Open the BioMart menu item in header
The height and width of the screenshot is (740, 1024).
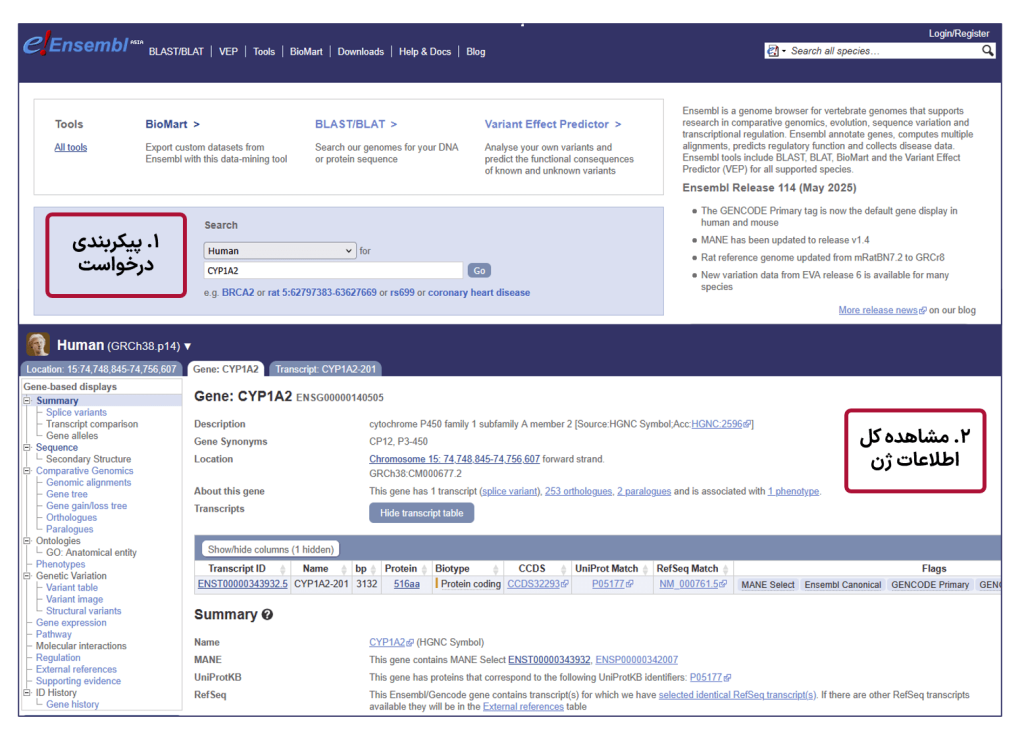point(306,52)
